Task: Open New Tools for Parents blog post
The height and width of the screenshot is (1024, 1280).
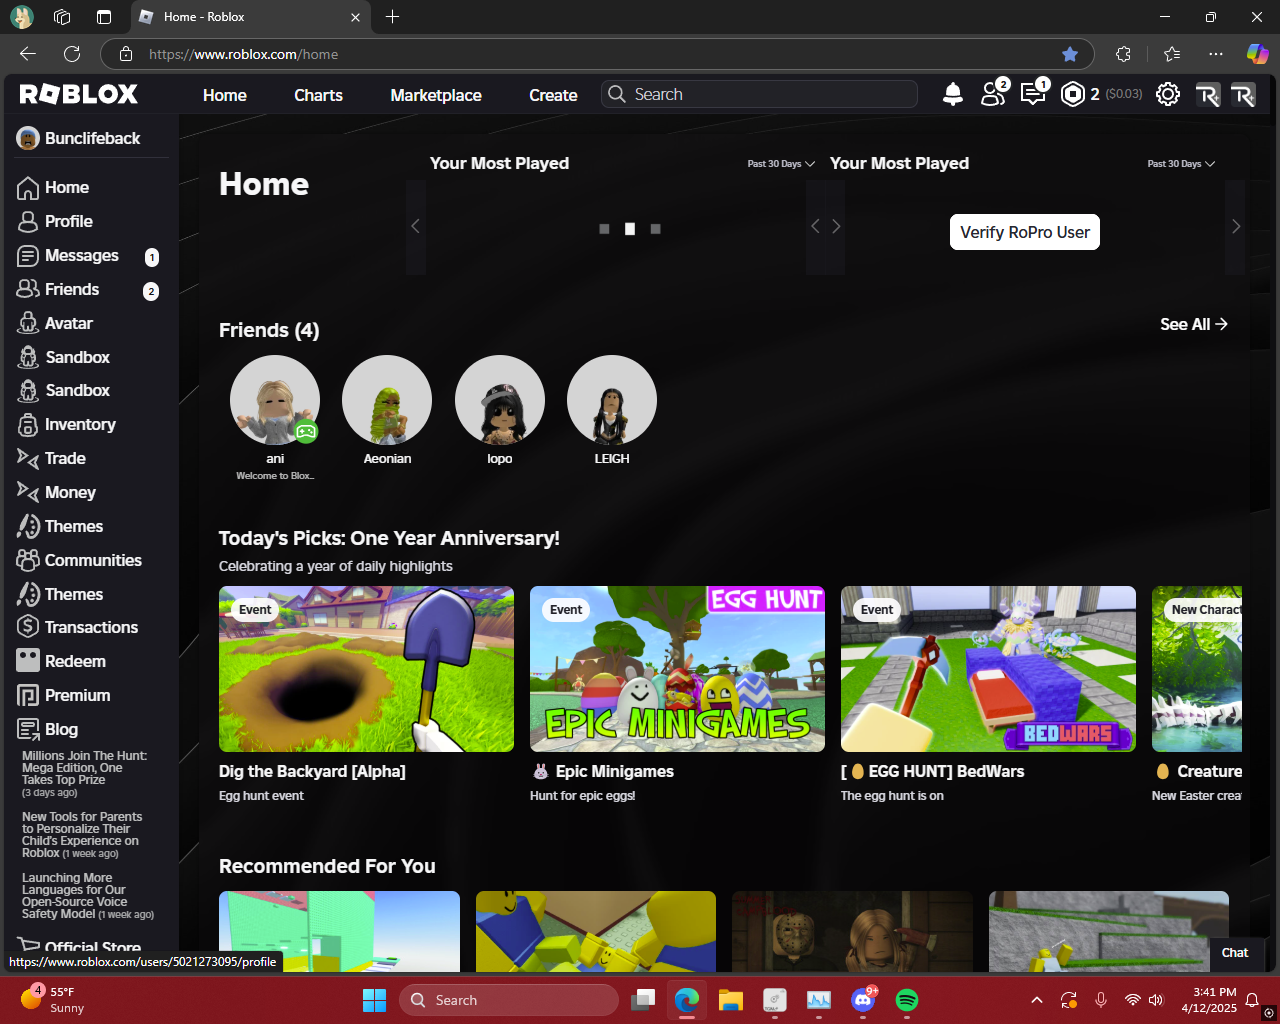Action: coord(82,835)
